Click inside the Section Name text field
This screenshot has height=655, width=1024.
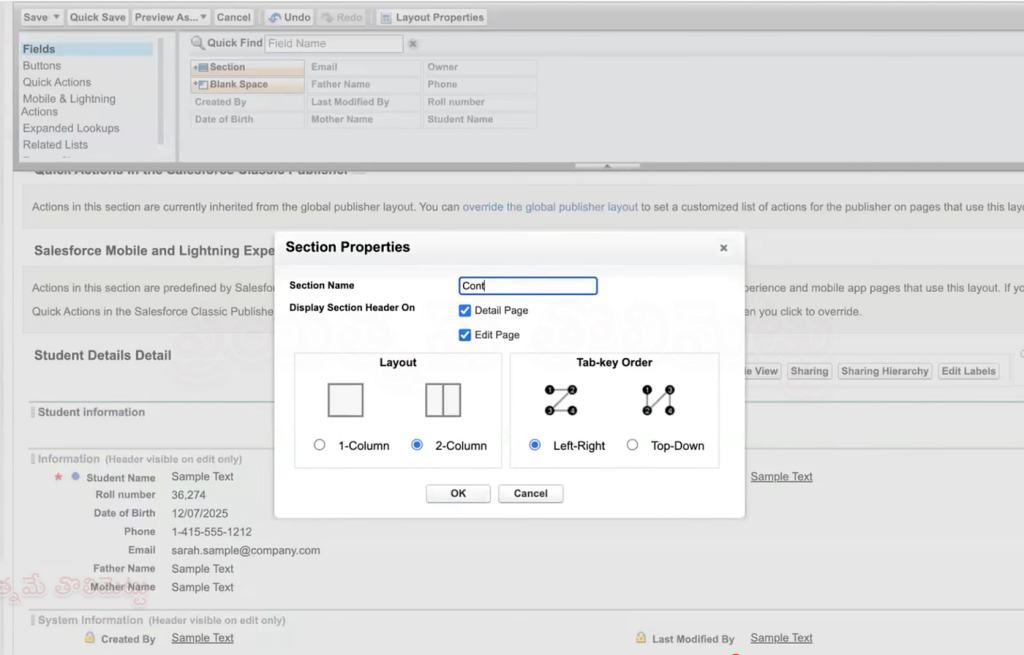click(527, 285)
